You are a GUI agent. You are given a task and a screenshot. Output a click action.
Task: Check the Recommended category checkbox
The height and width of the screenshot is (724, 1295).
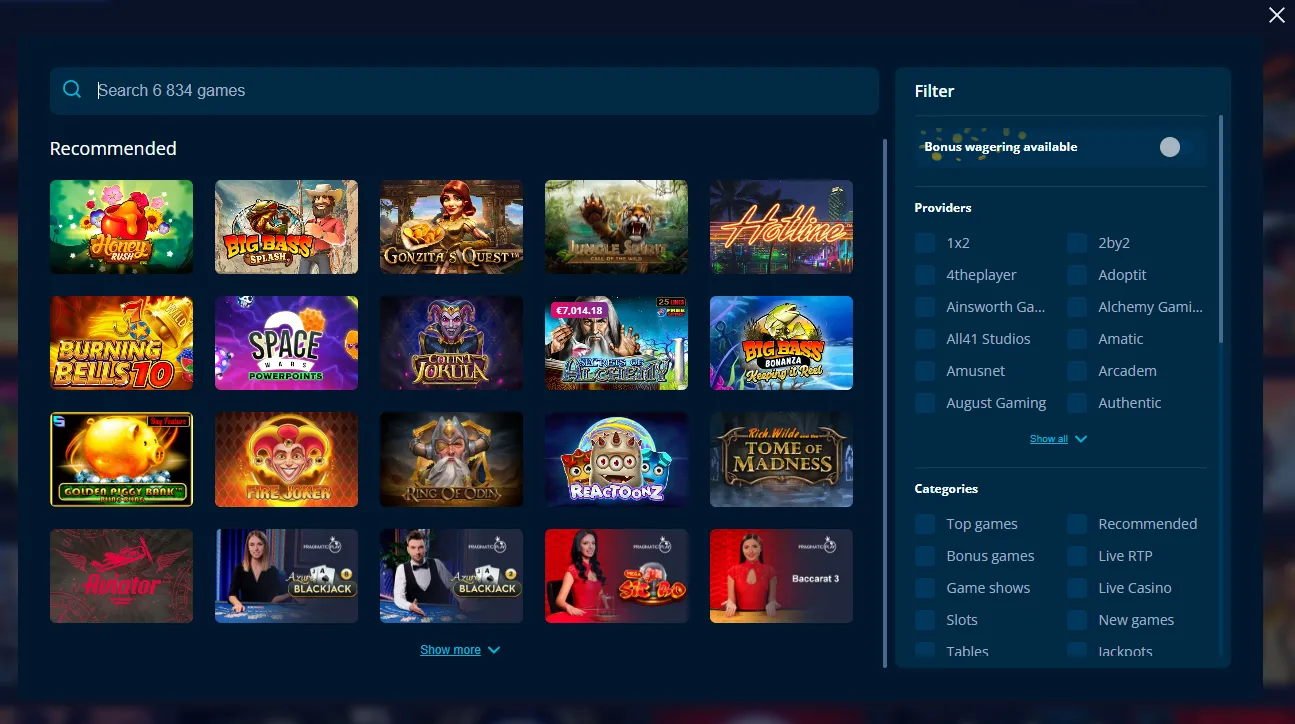tap(1077, 524)
